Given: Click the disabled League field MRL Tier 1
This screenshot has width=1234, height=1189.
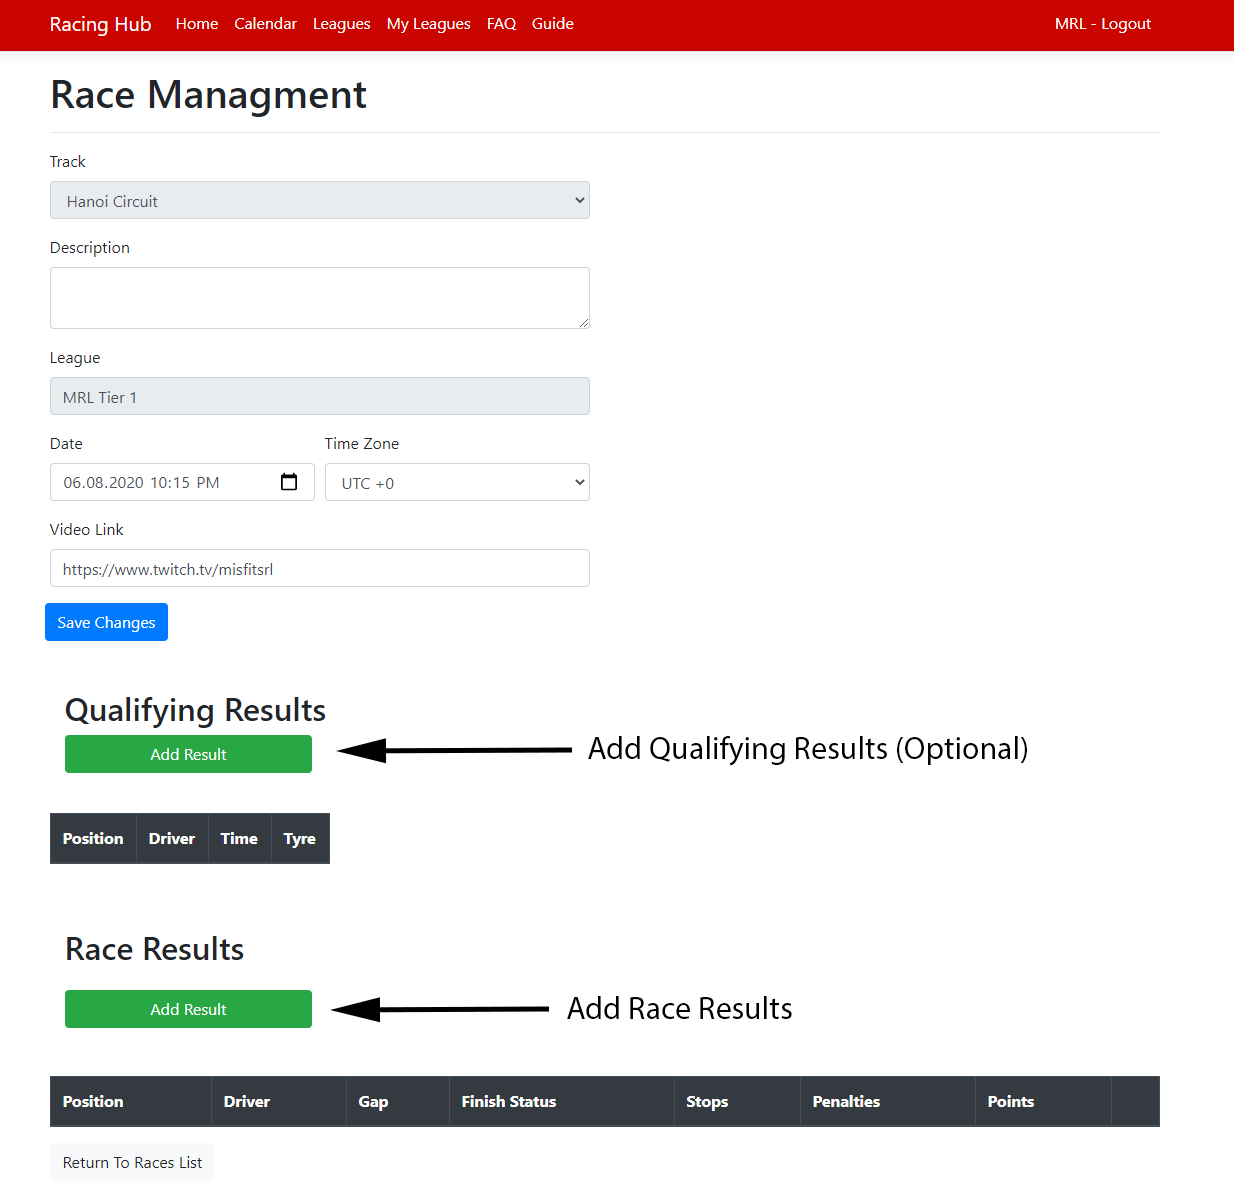Looking at the screenshot, I should (x=320, y=396).
